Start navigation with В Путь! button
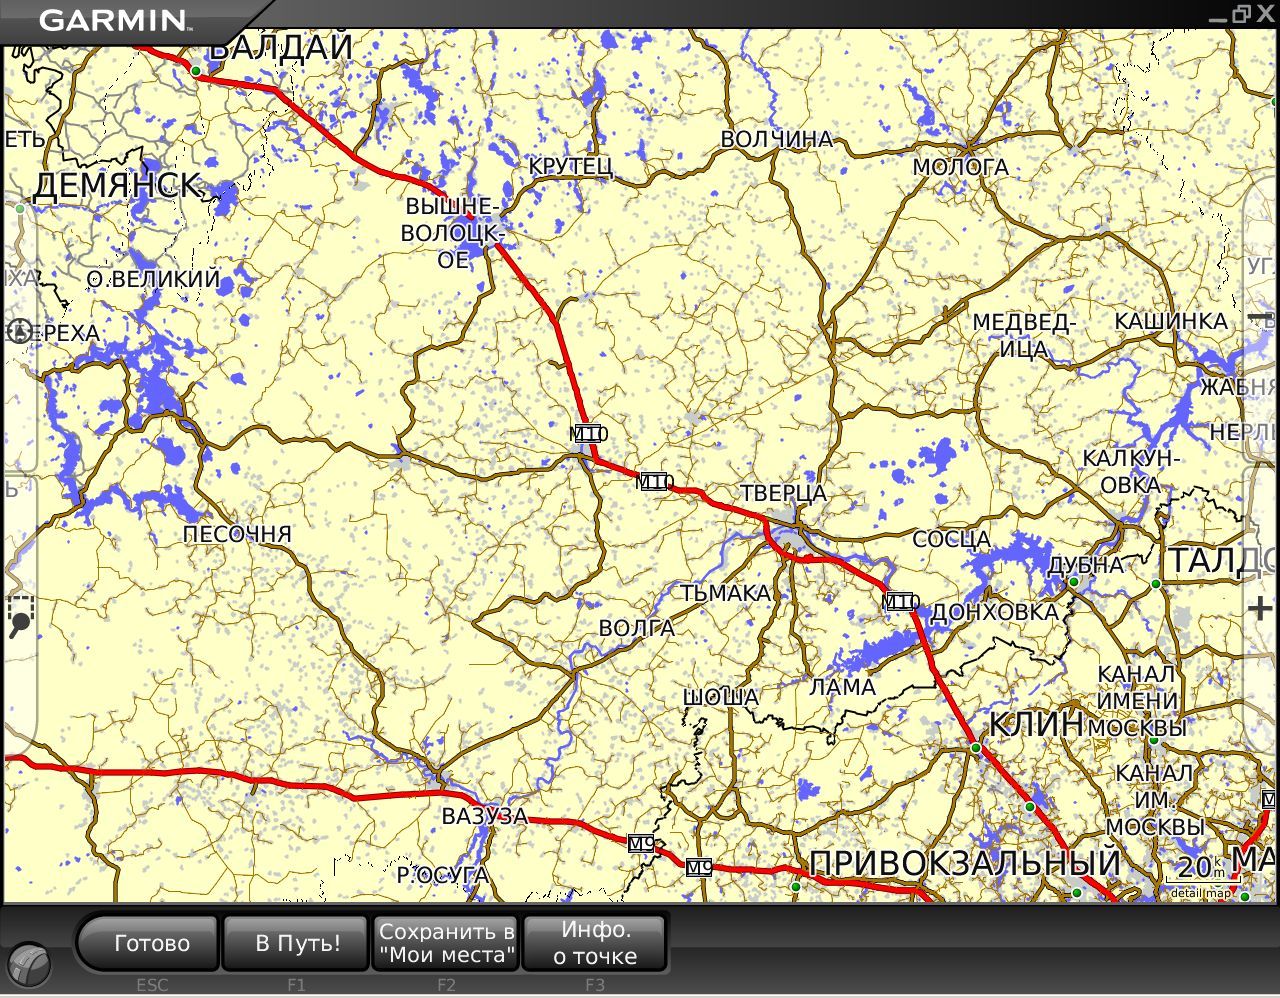This screenshot has height=998, width=1280. [297, 943]
